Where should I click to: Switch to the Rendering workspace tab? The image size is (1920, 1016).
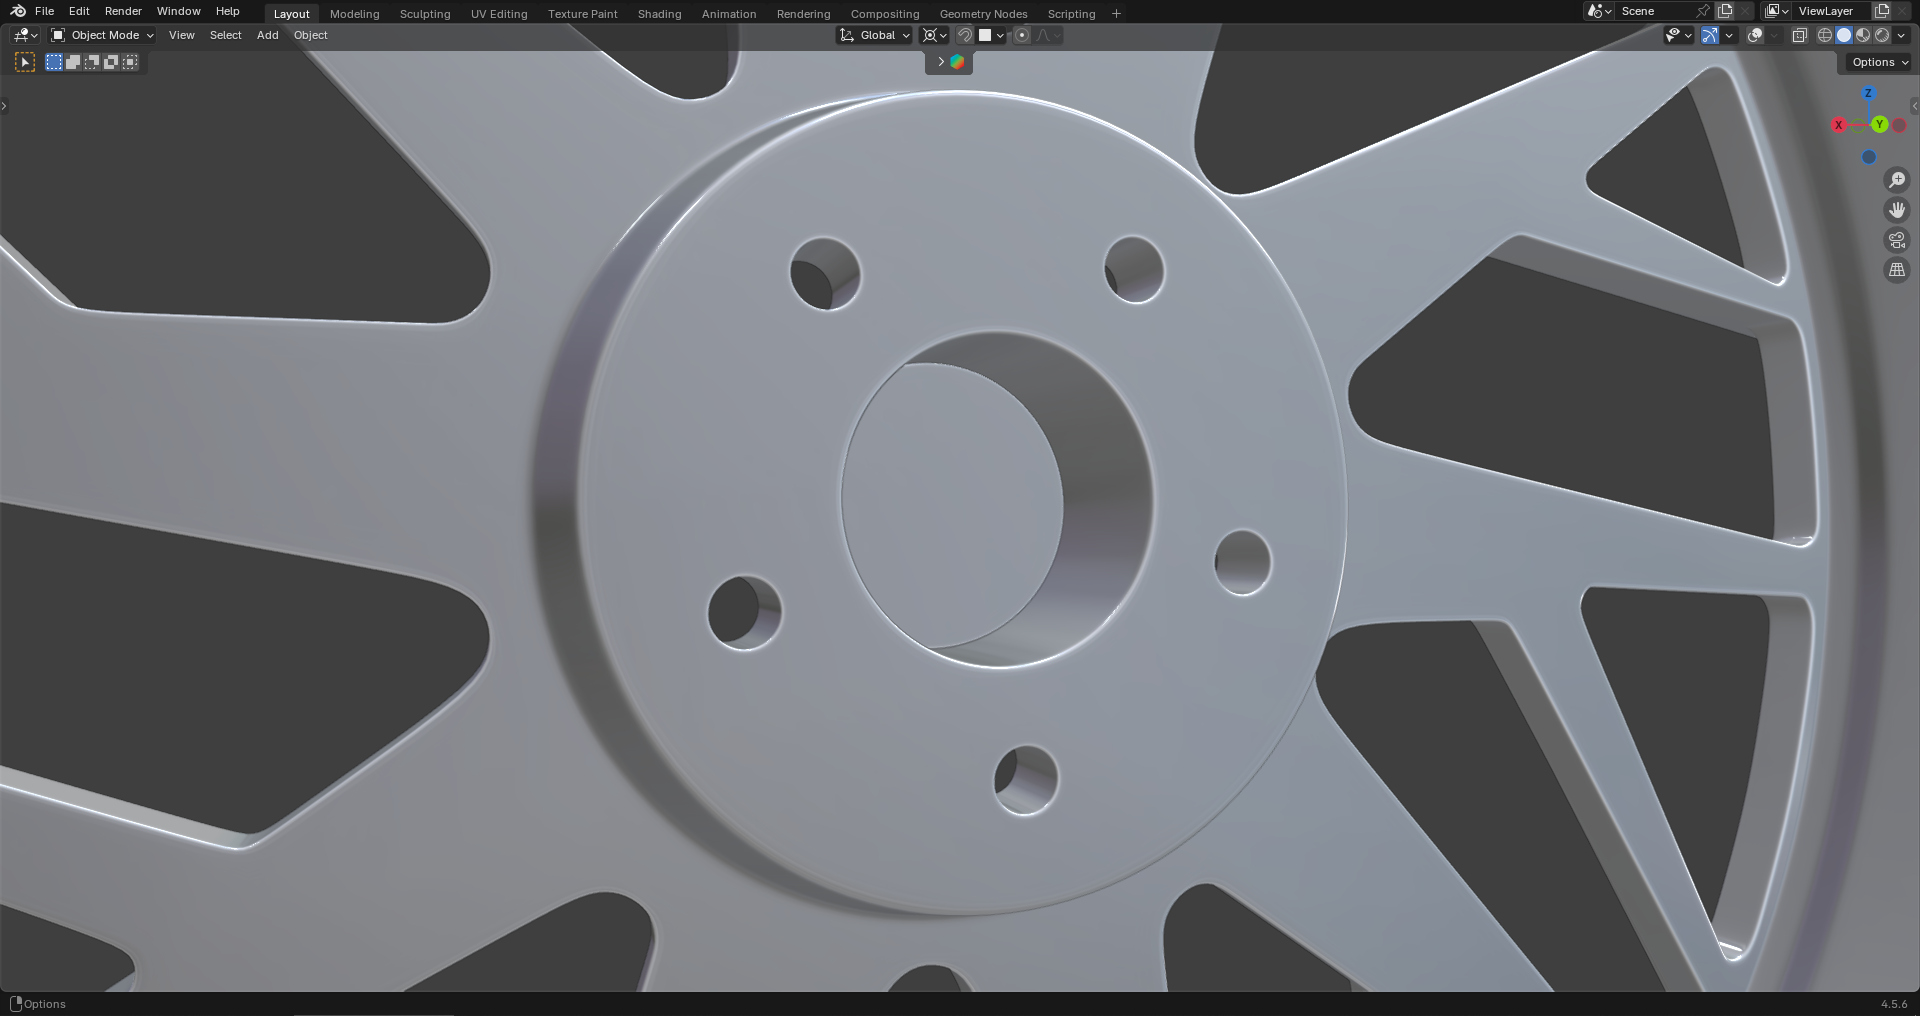point(803,13)
